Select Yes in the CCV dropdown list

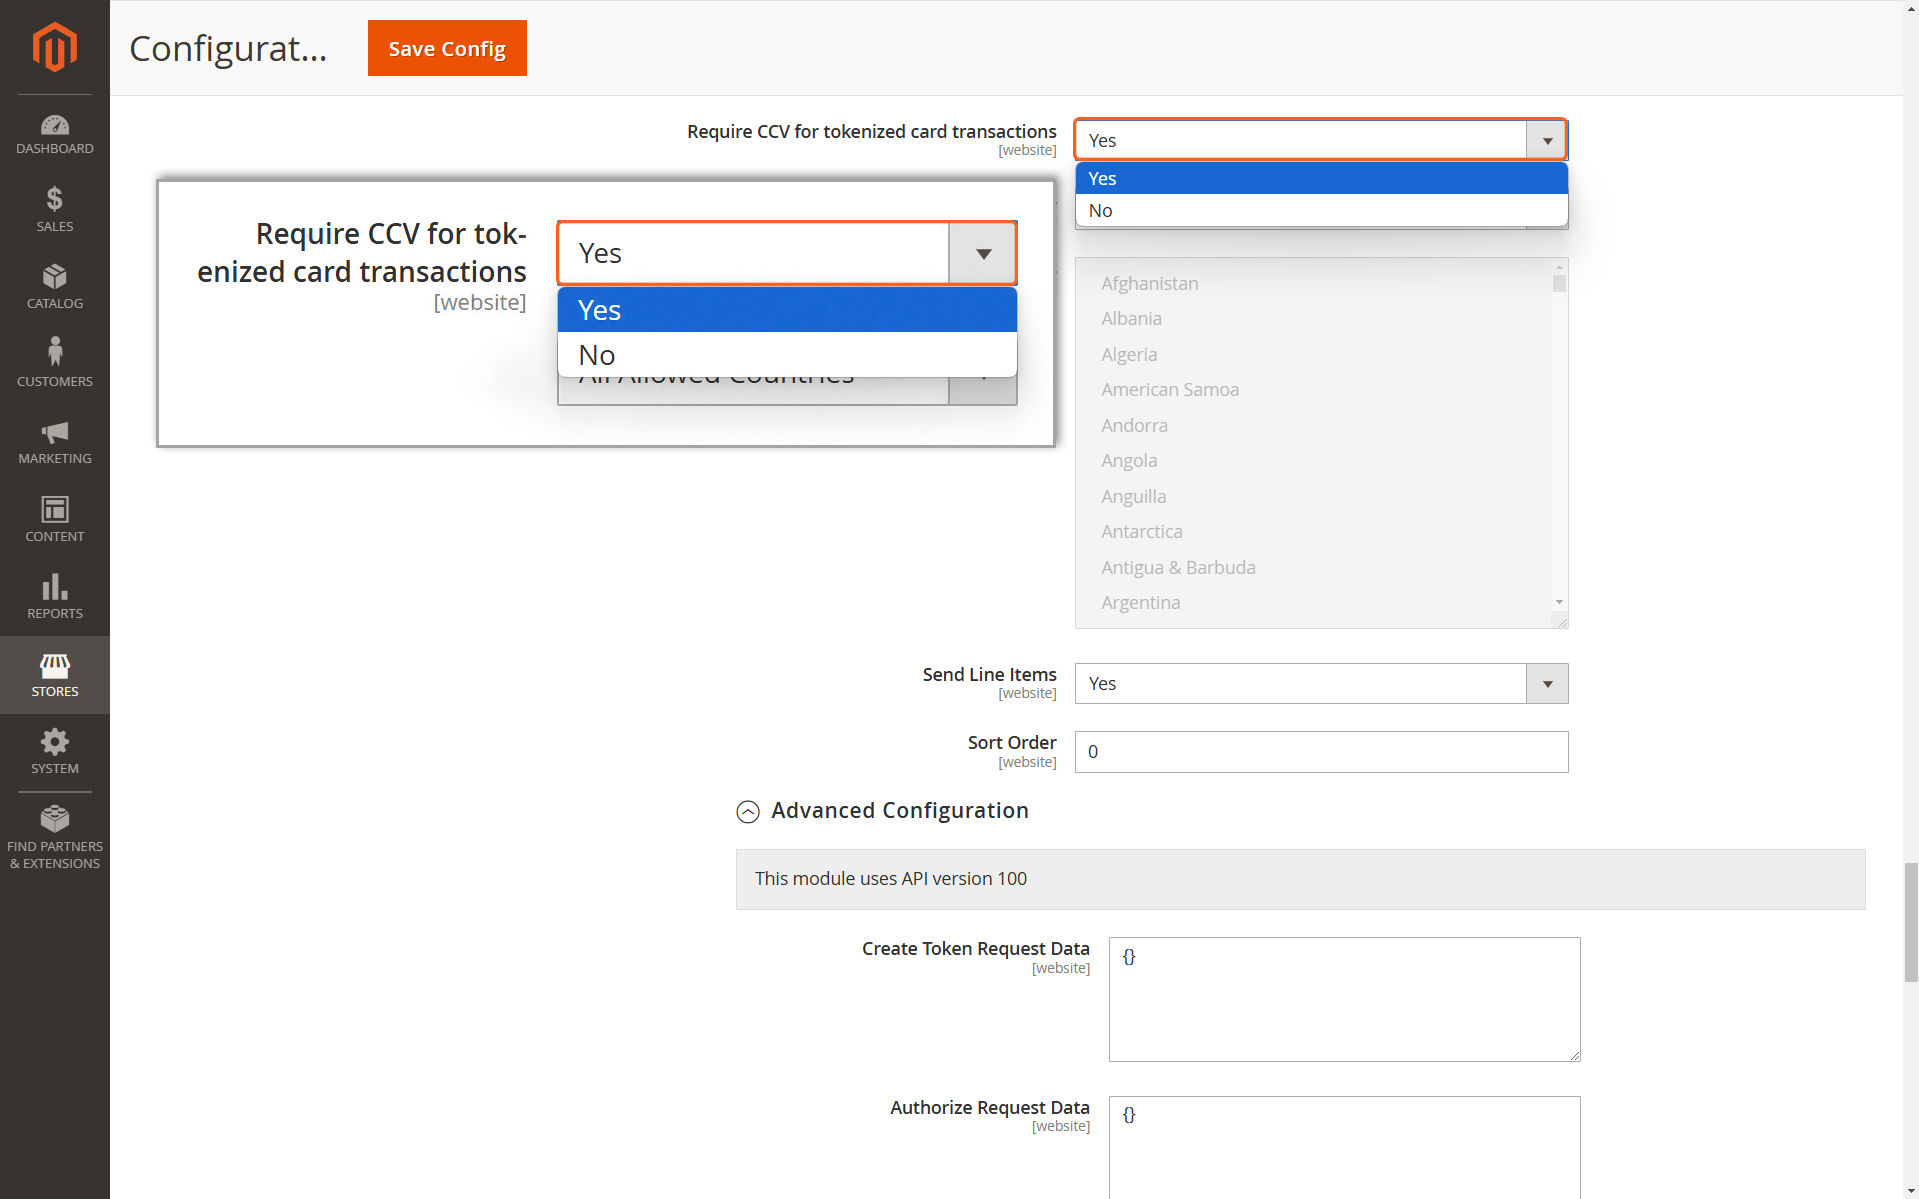1321,178
